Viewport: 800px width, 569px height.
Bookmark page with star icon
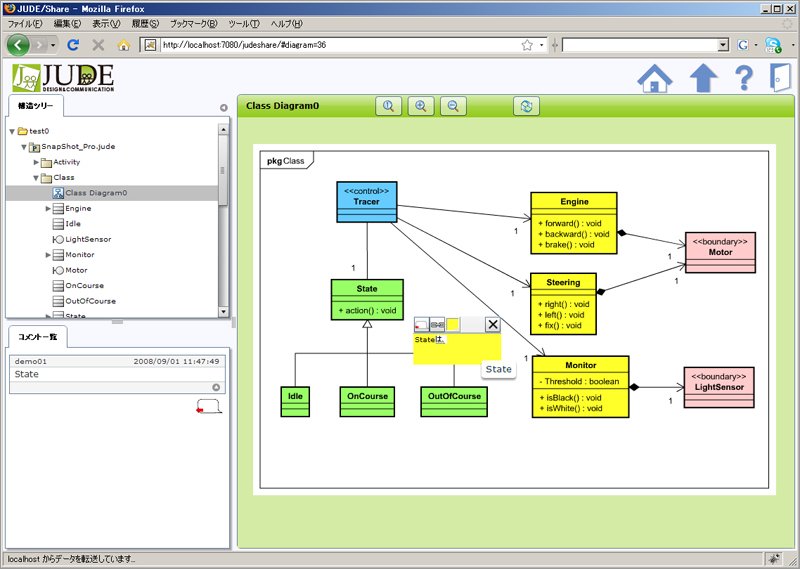click(x=527, y=45)
